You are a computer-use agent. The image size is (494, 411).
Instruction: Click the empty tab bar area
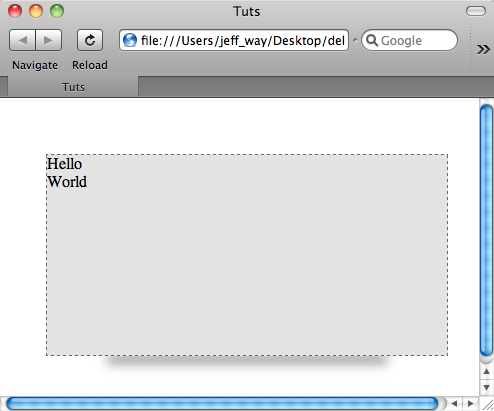pyautogui.click(x=316, y=87)
